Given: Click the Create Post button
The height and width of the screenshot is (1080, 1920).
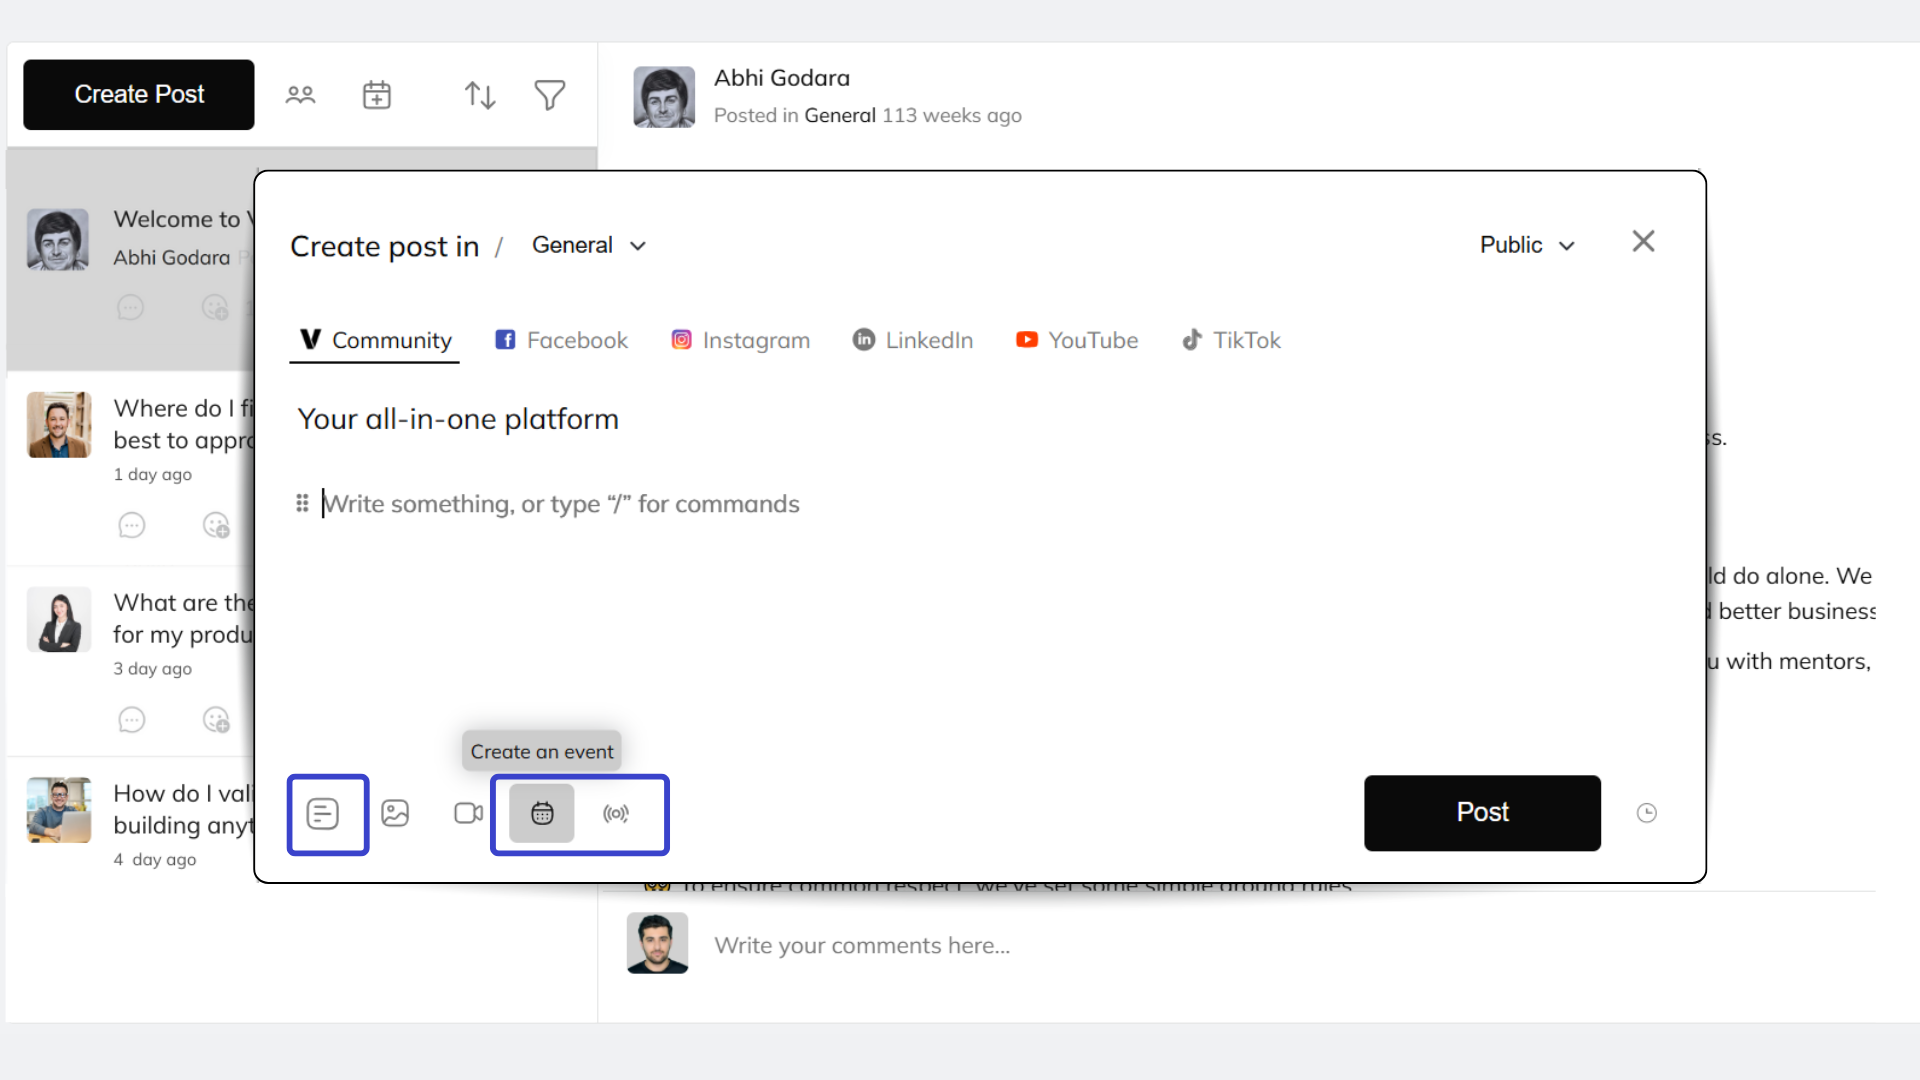Looking at the screenshot, I should [x=138, y=94].
